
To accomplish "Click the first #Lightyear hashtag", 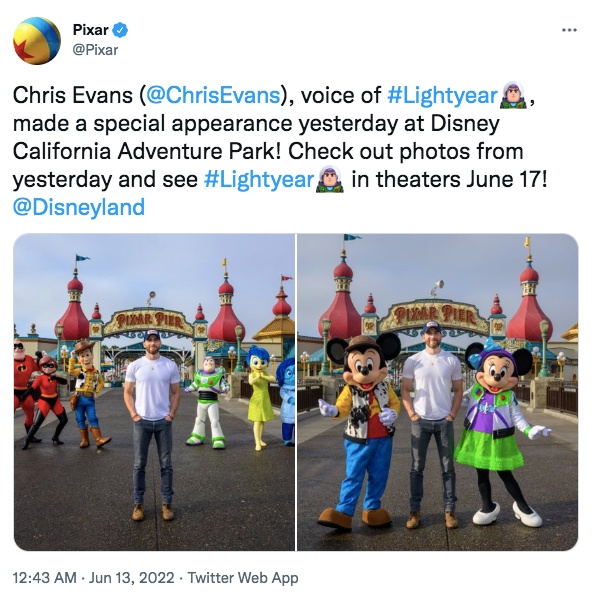I will tap(442, 95).
